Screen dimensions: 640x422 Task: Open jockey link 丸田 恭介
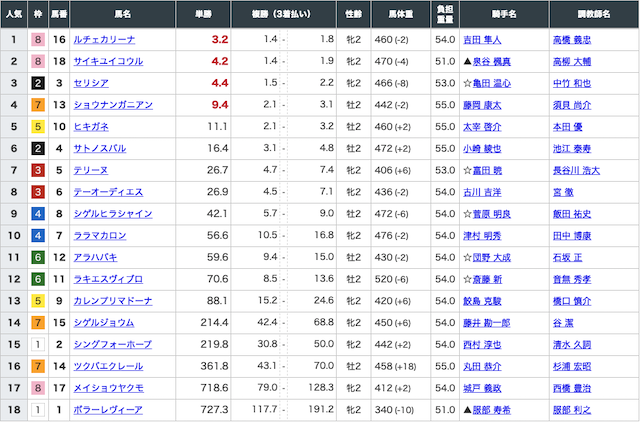click(482, 366)
